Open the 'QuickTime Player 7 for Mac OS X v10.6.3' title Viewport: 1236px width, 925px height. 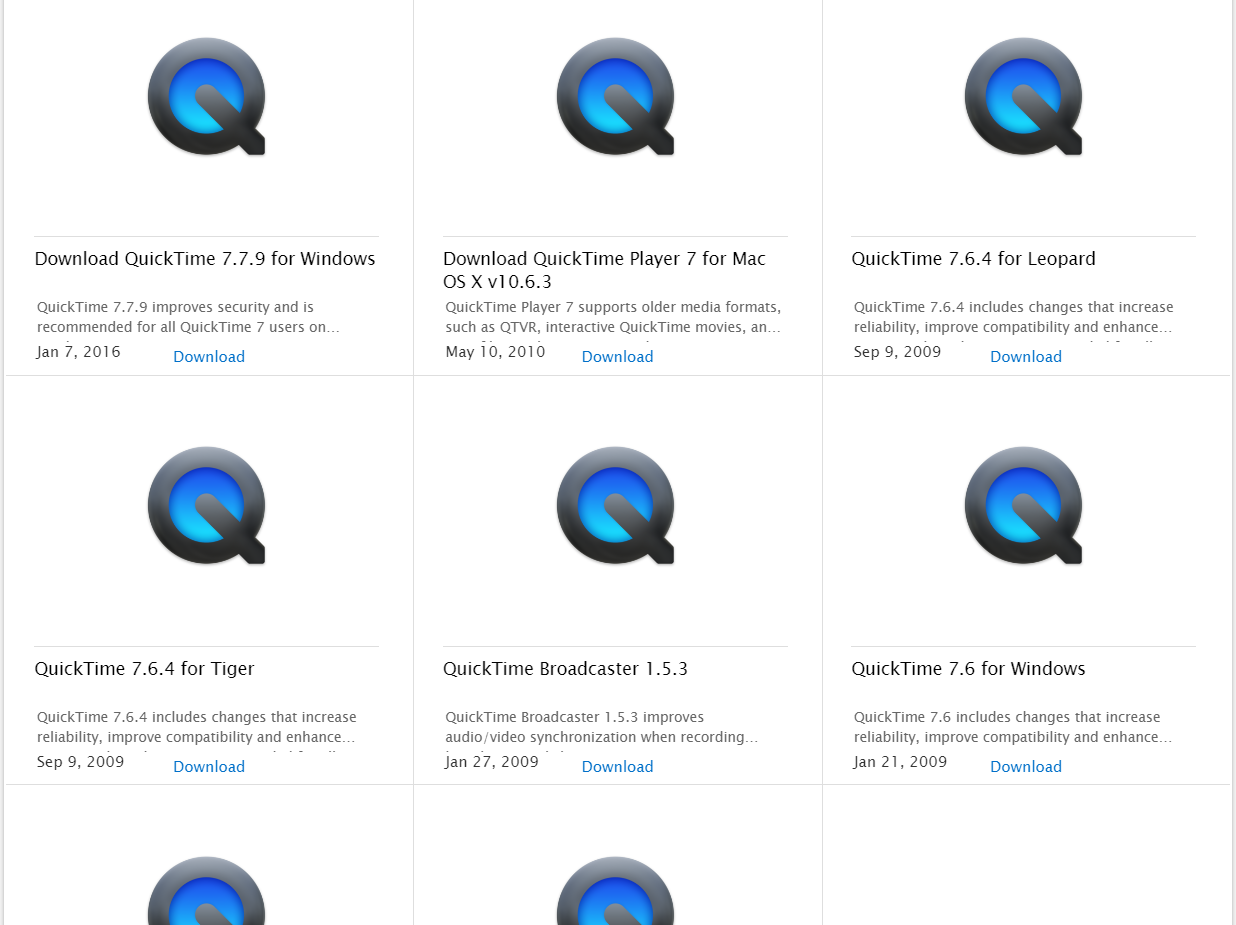click(x=604, y=270)
